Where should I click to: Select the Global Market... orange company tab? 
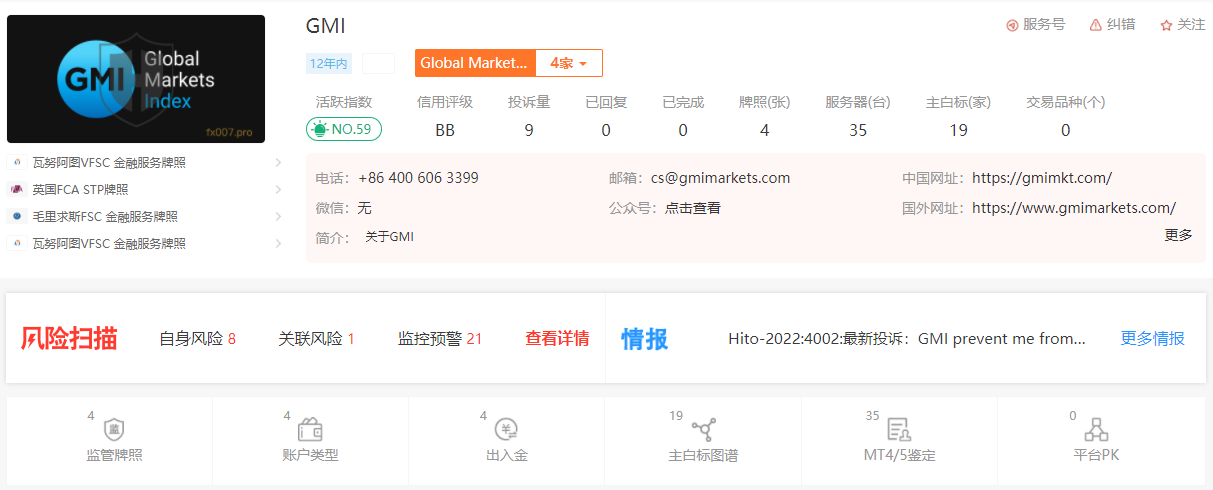click(475, 63)
